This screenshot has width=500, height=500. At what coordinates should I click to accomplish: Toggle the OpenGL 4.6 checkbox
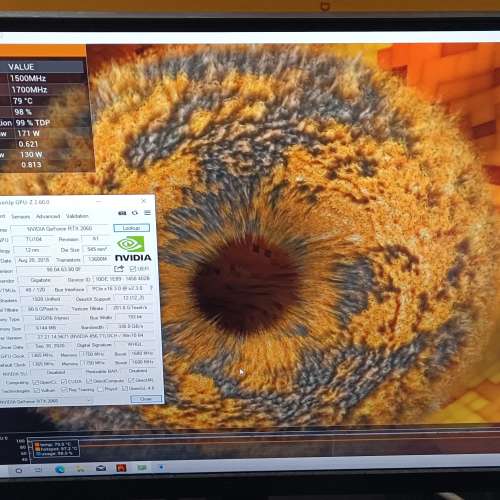pyautogui.click(x=125, y=388)
